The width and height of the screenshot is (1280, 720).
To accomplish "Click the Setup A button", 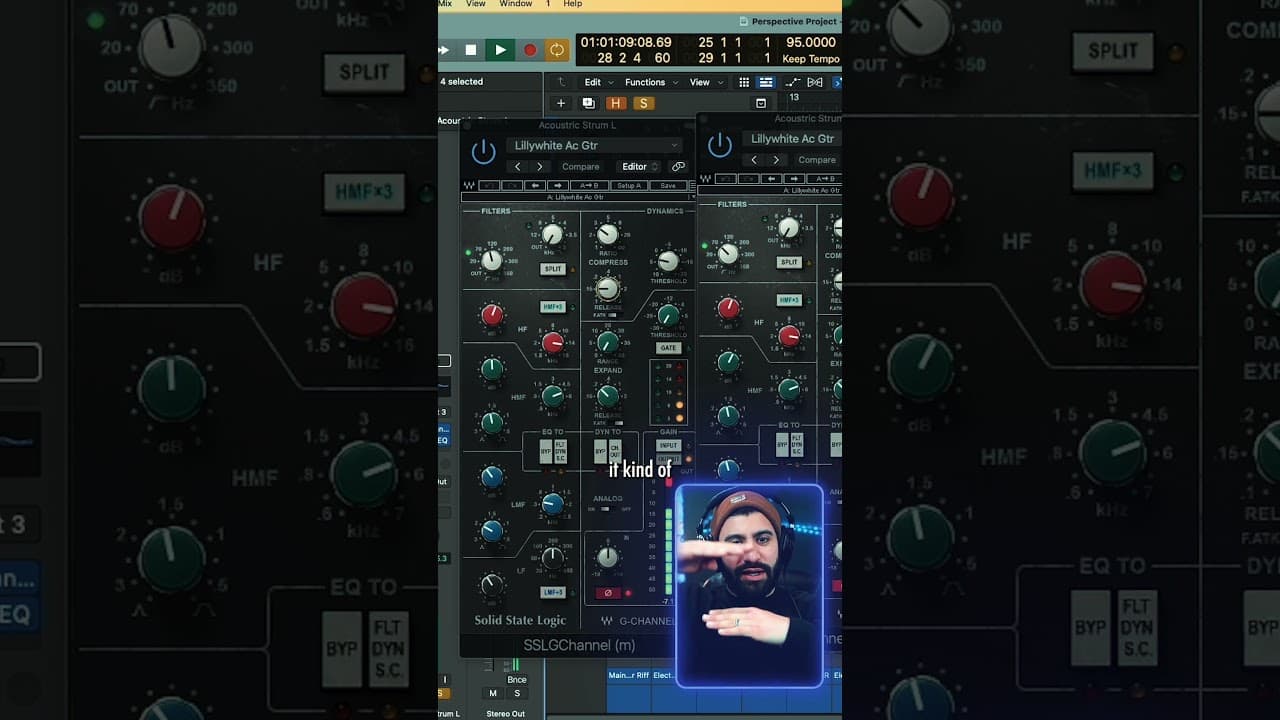I will coord(629,186).
